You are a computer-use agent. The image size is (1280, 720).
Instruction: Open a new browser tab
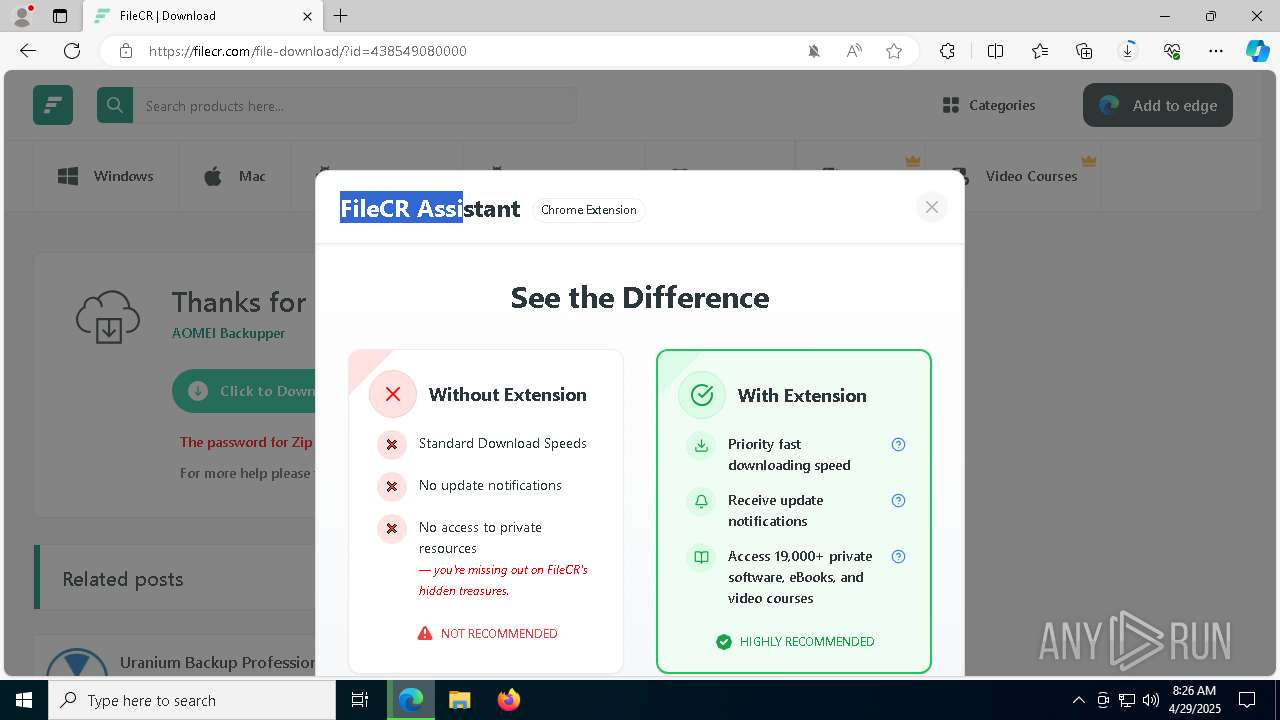coord(341,16)
